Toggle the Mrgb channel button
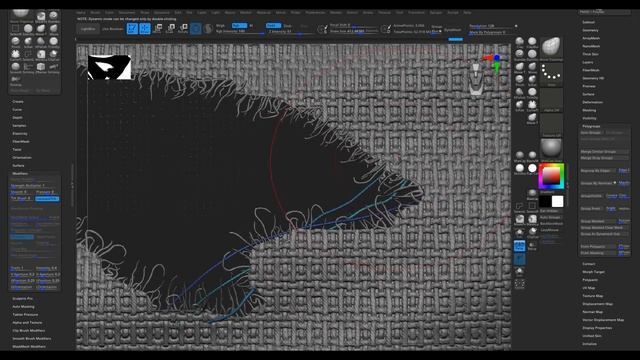The image size is (640, 360). click(221, 25)
